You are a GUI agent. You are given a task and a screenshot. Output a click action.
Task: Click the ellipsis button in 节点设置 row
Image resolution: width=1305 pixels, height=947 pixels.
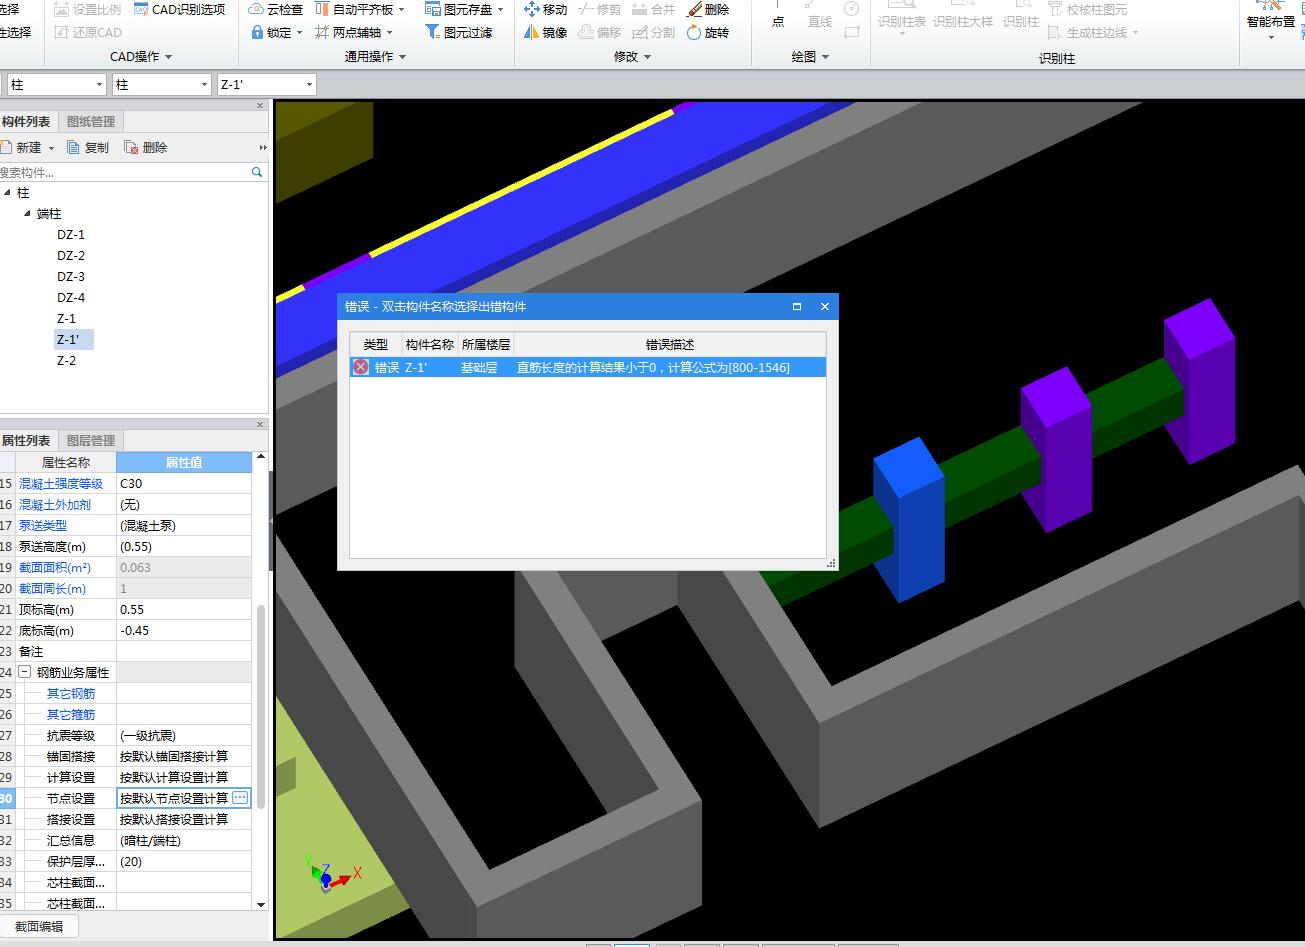[240, 798]
